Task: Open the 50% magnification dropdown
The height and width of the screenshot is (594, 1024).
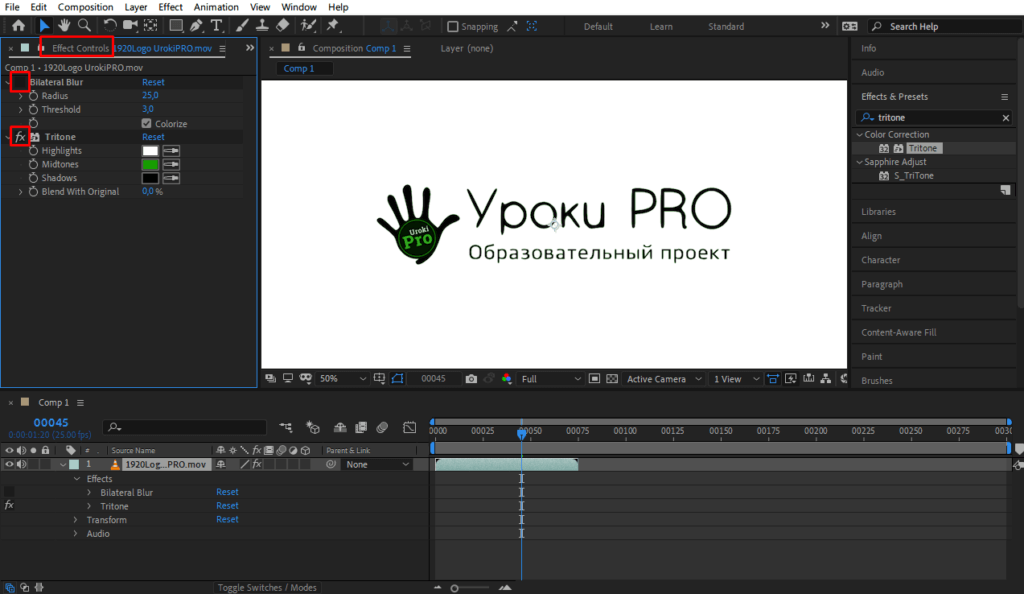Action: [341, 379]
